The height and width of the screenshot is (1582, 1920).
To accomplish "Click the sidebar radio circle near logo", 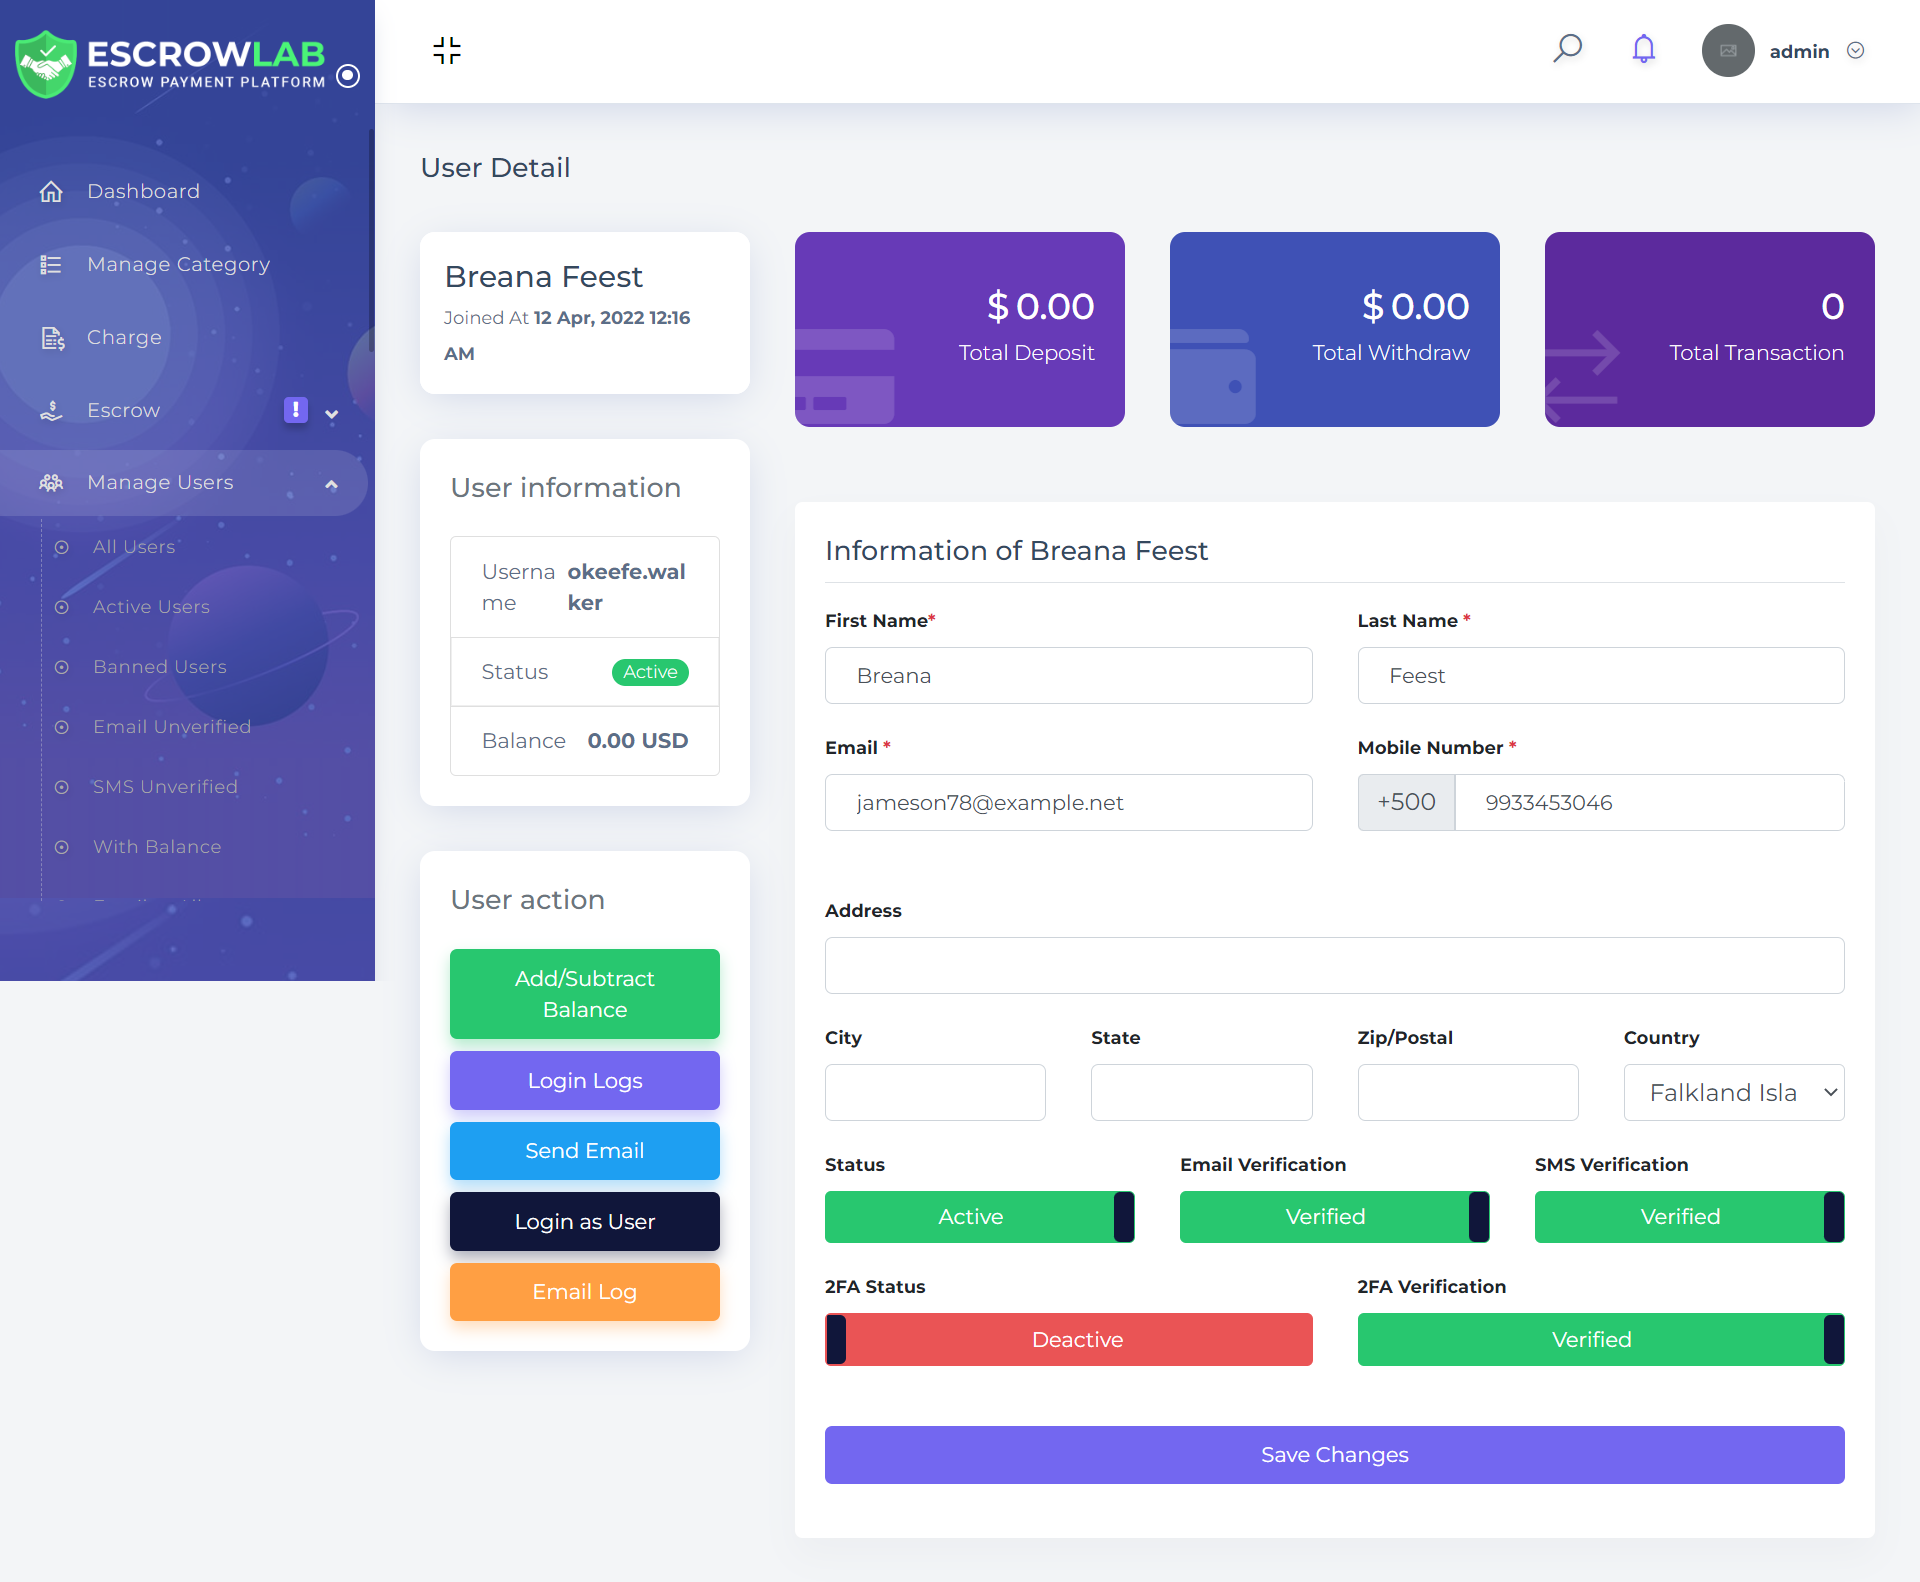I will click(x=348, y=76).
